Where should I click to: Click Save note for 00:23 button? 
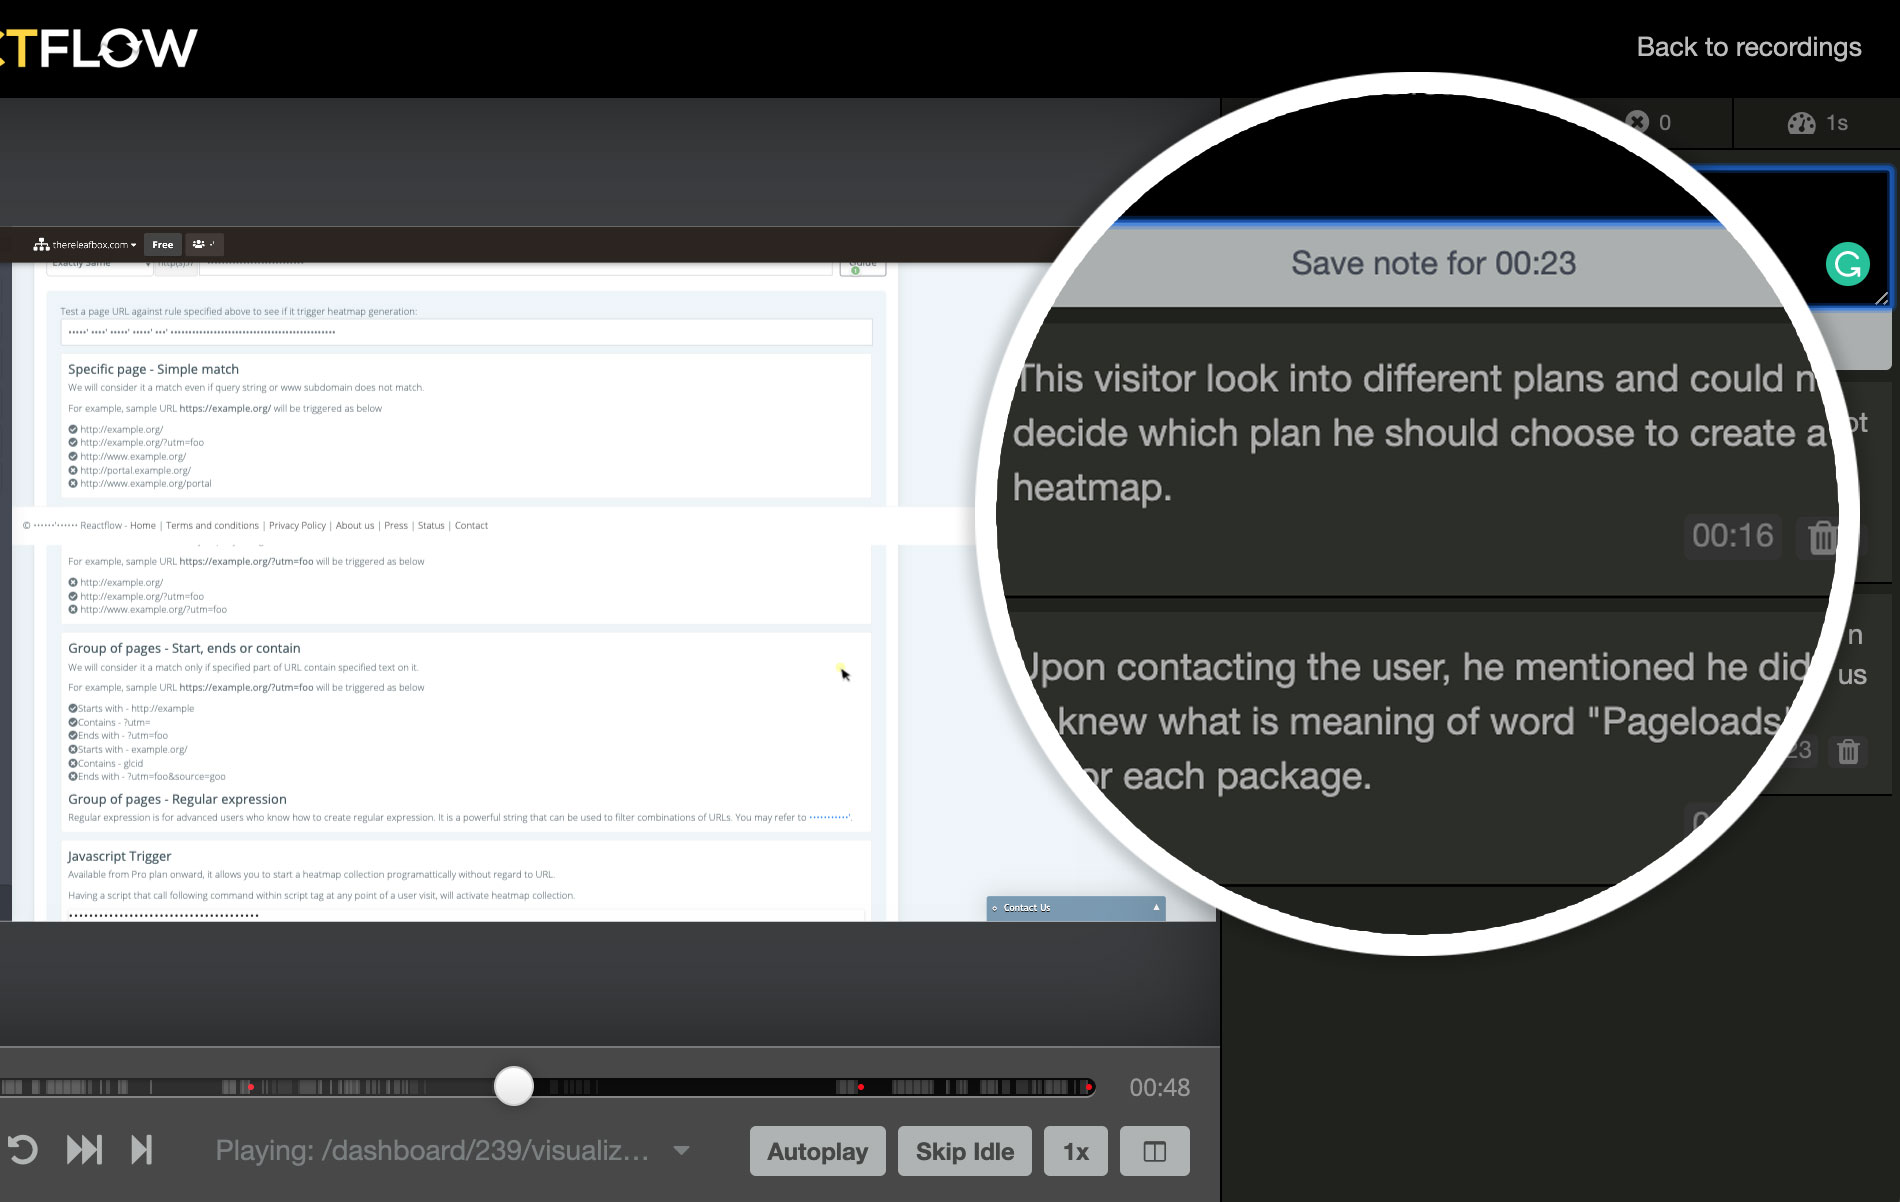pos(1432,263)
